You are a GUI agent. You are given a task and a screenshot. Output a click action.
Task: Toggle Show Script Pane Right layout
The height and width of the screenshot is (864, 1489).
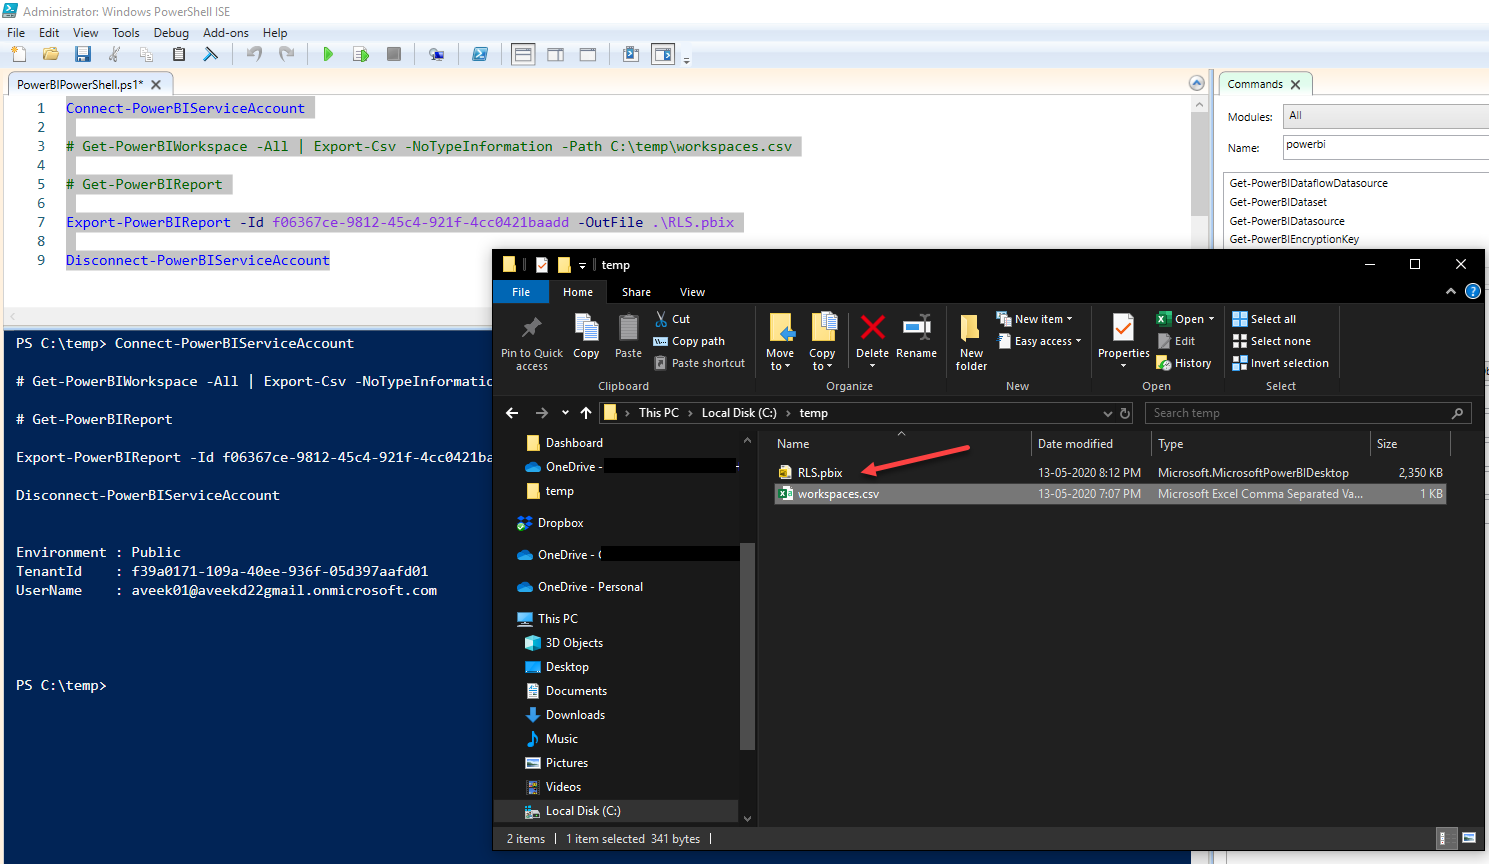tap(556, 55)
